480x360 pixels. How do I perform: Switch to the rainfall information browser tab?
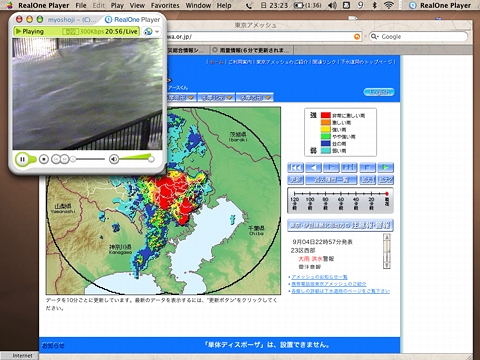click(252, 50)
